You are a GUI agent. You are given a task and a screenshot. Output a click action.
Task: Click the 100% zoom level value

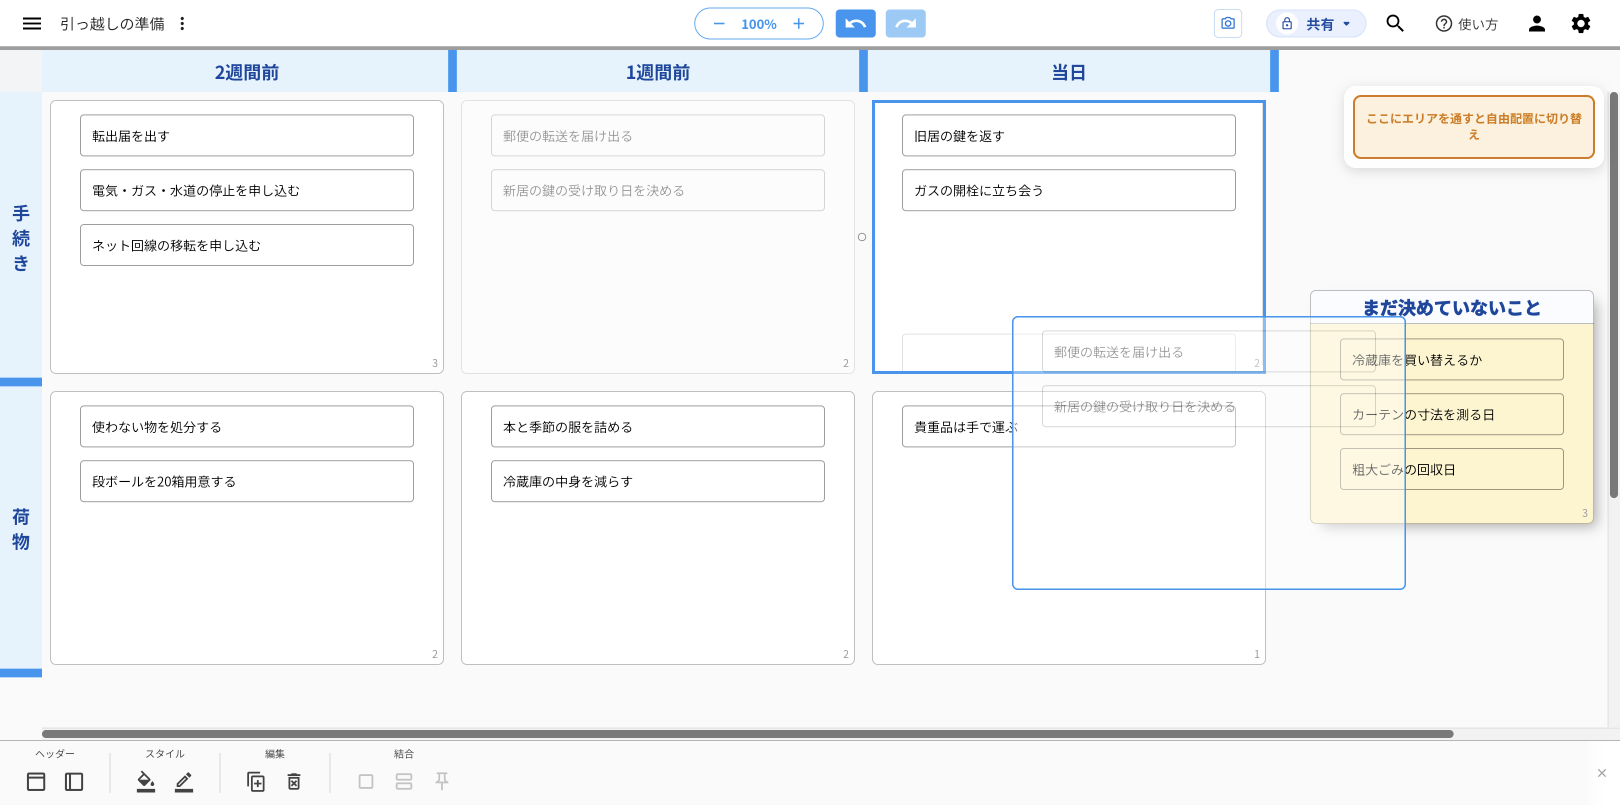759,24
